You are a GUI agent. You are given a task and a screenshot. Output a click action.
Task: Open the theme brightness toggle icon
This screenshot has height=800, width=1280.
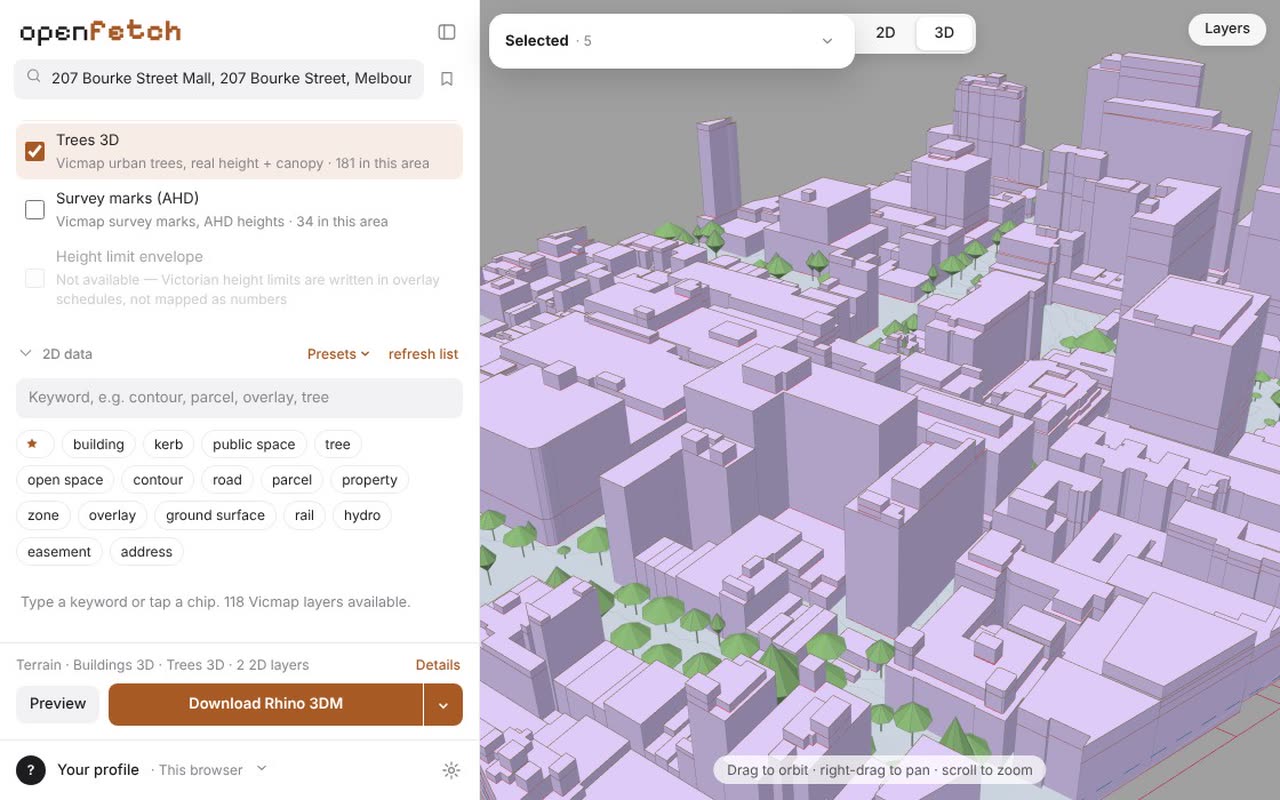click(451, 770)
